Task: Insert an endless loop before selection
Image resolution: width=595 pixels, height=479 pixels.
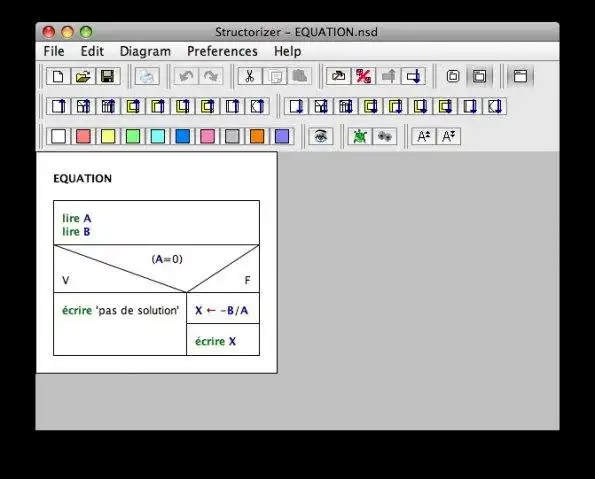Action: point(208,106)
